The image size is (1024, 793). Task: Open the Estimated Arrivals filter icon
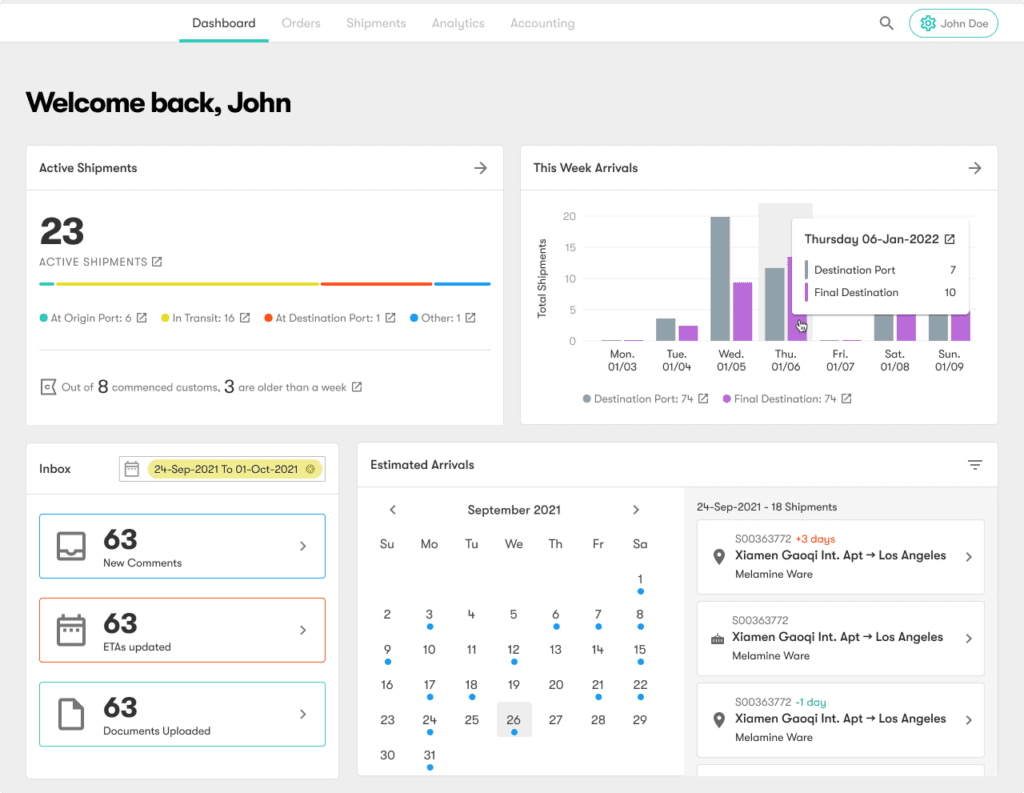pyautogui.click(x=974, y=465)
